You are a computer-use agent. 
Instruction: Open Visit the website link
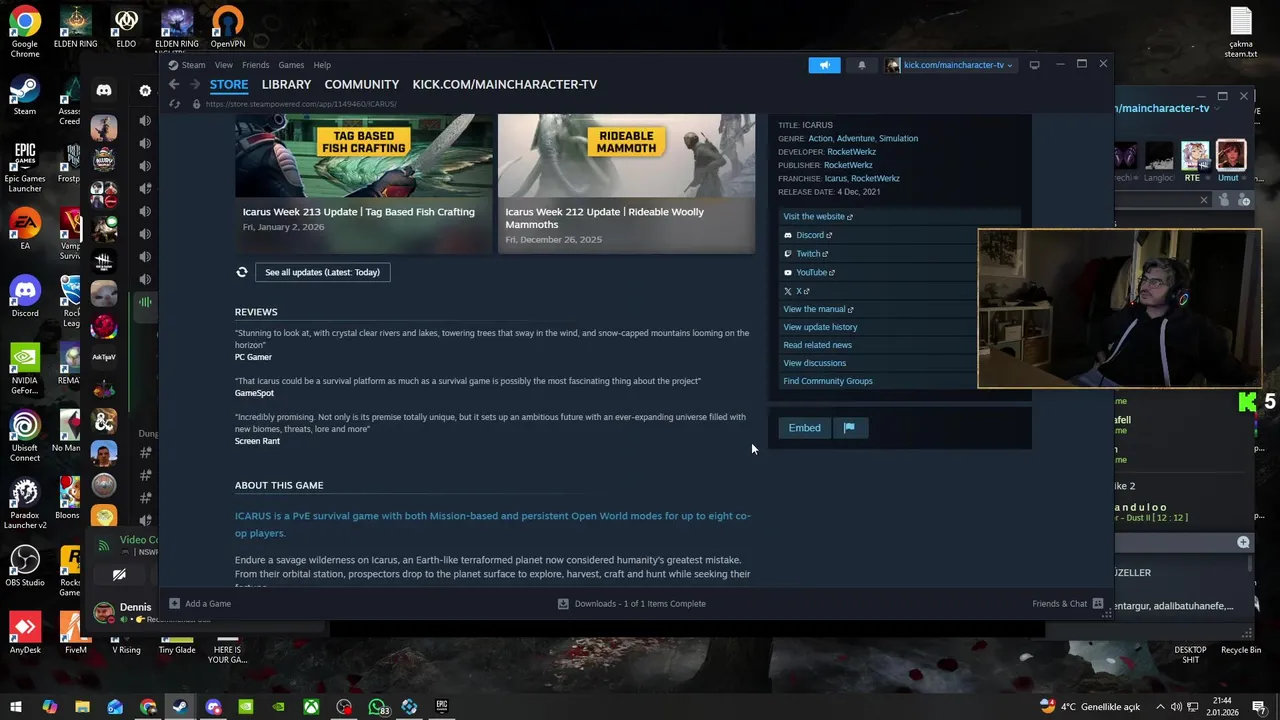[x=818, y=216]
